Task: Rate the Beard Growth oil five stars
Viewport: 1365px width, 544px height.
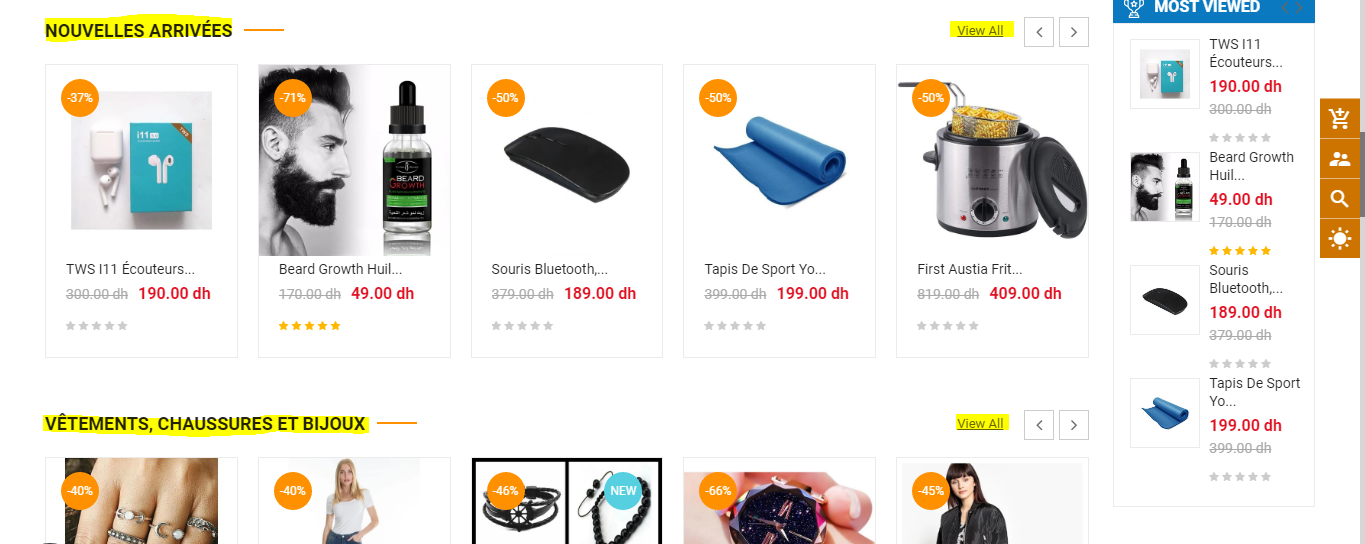Action: click(x=336, y=326)
